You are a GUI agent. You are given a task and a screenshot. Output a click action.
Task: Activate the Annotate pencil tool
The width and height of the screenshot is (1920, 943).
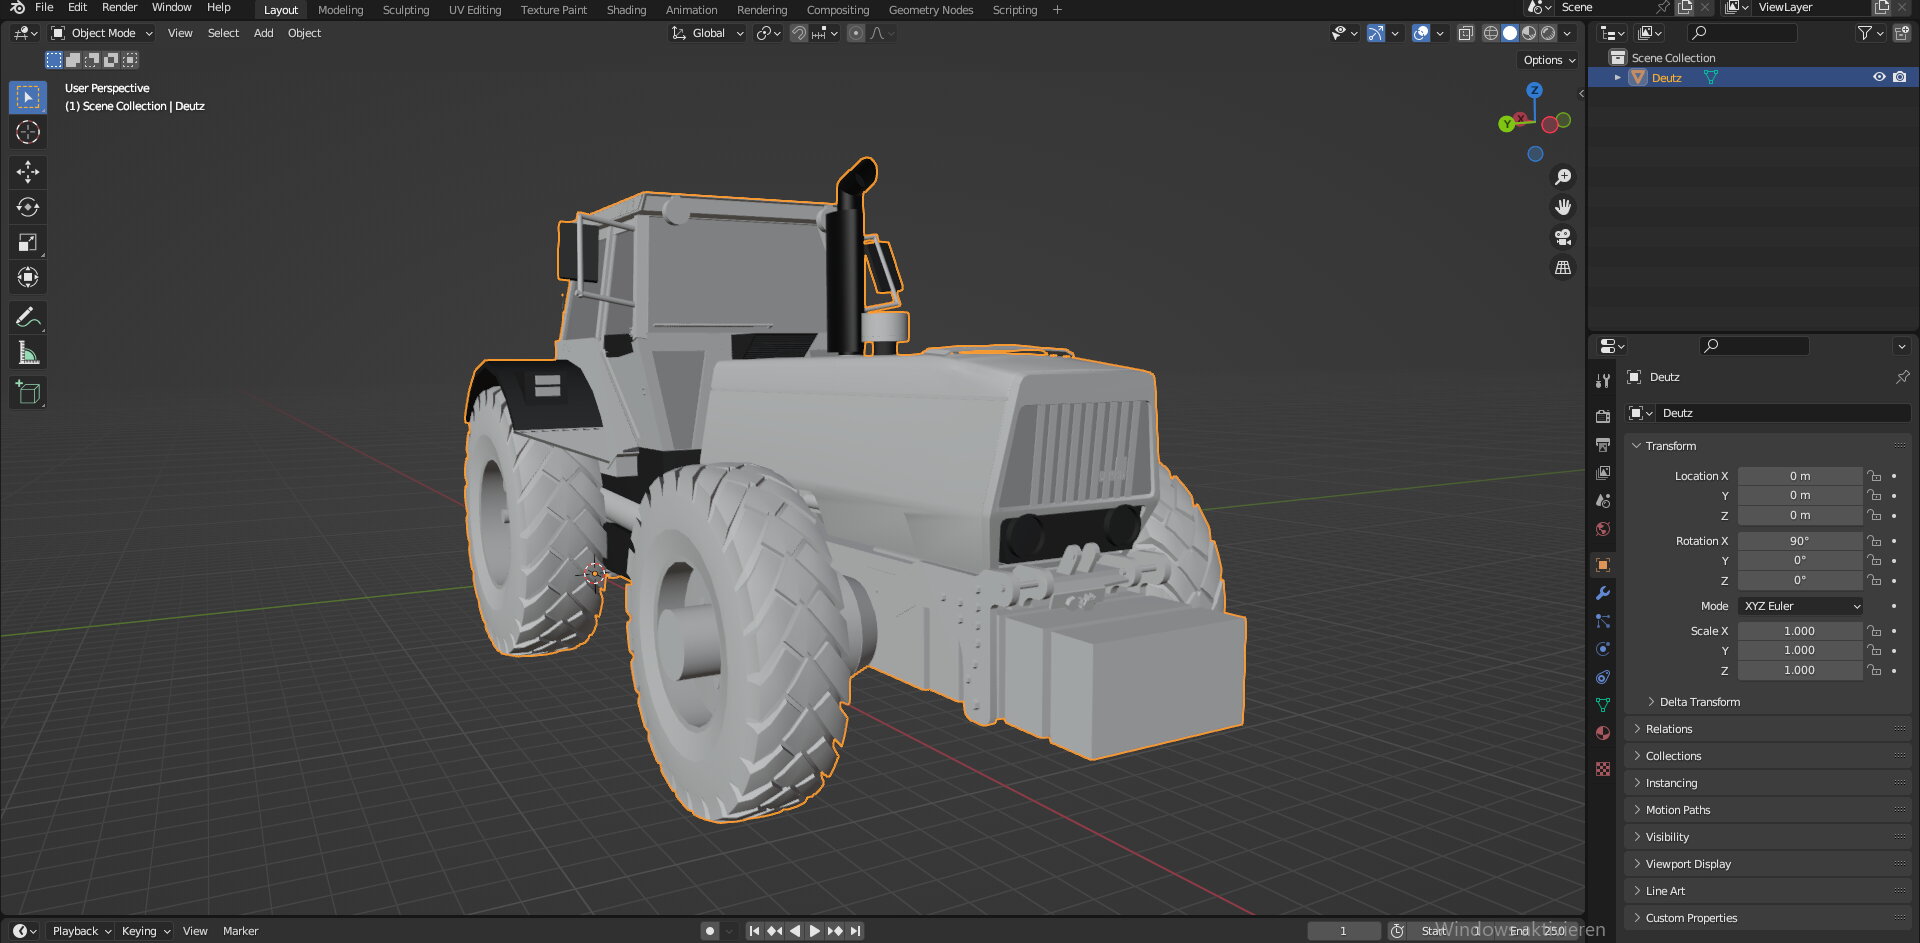point(28,318)
